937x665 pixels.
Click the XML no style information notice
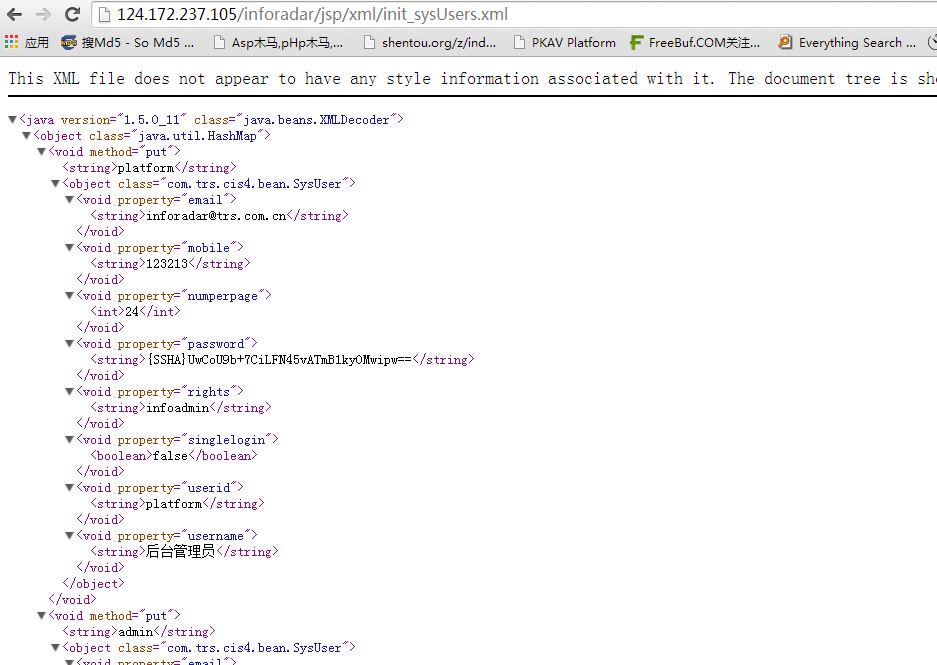coord(472,78)
